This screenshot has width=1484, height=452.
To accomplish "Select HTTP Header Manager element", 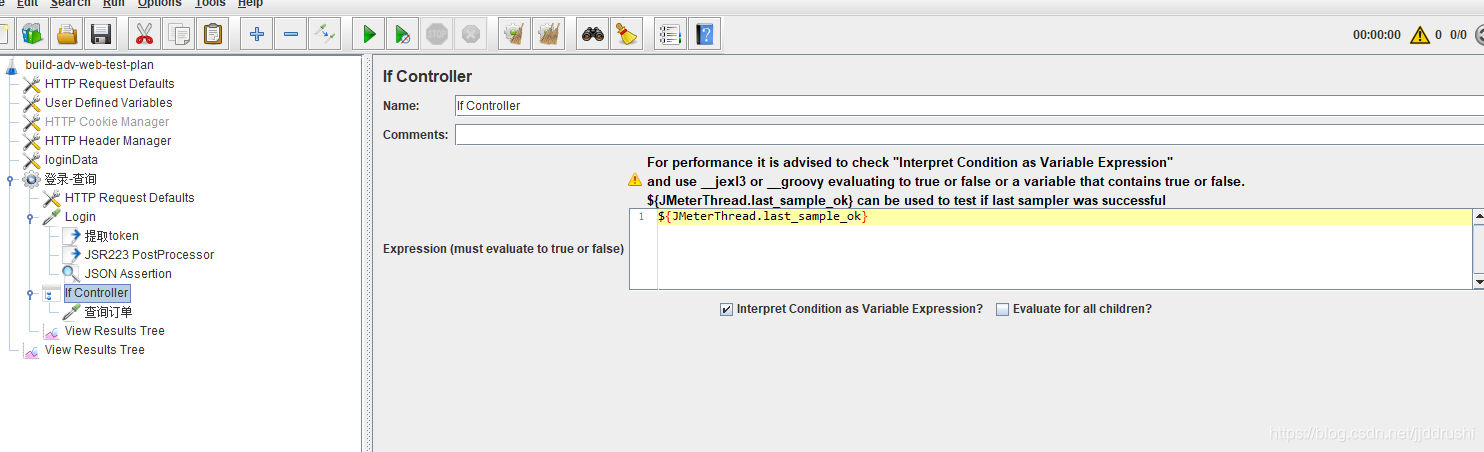I will click(x=107, y=141).
